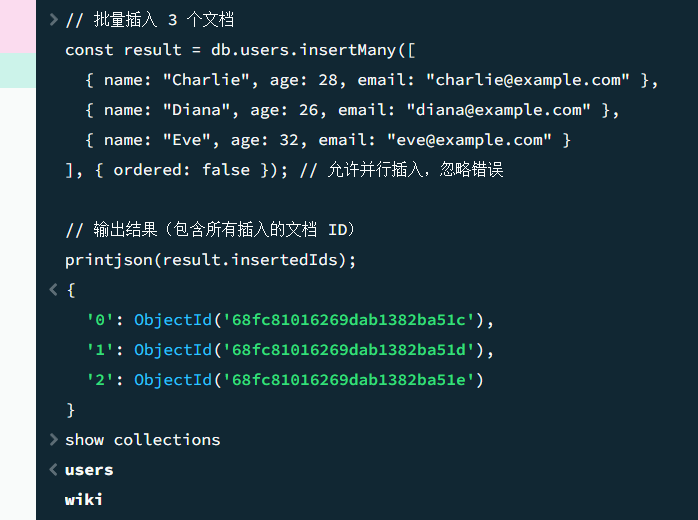The image size is (698, 520).
Task: Click the ObjectId ending in 51e
Action: tap(308, 380)
